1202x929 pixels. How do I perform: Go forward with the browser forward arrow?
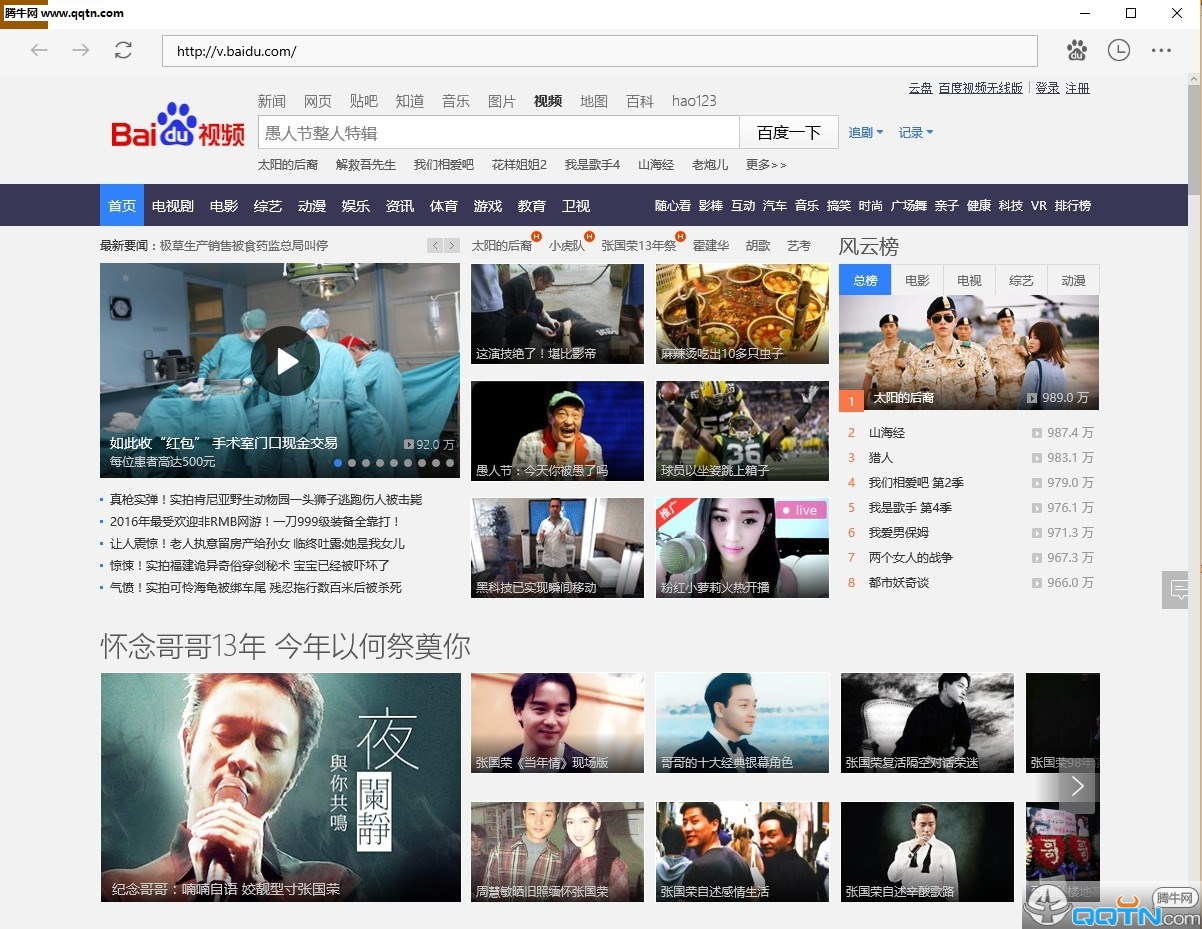tap(81, 50)
